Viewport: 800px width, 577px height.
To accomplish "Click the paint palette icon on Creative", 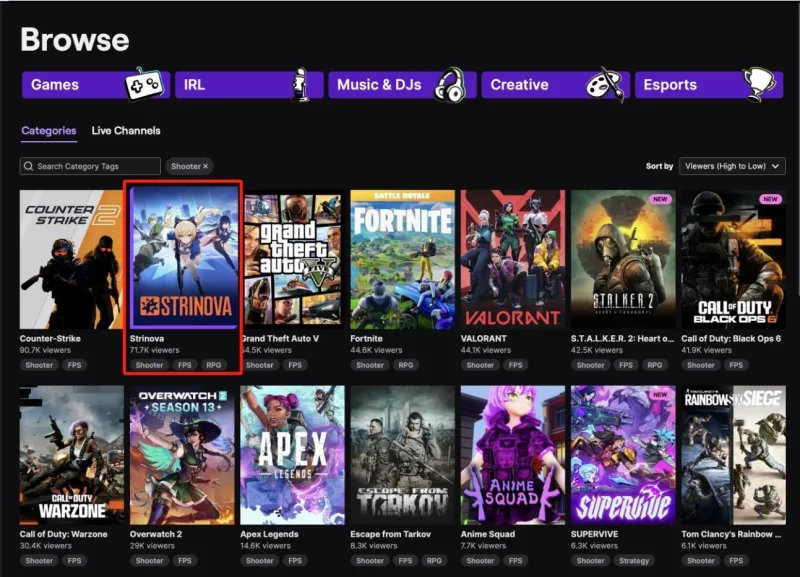I will coord(606,84).
